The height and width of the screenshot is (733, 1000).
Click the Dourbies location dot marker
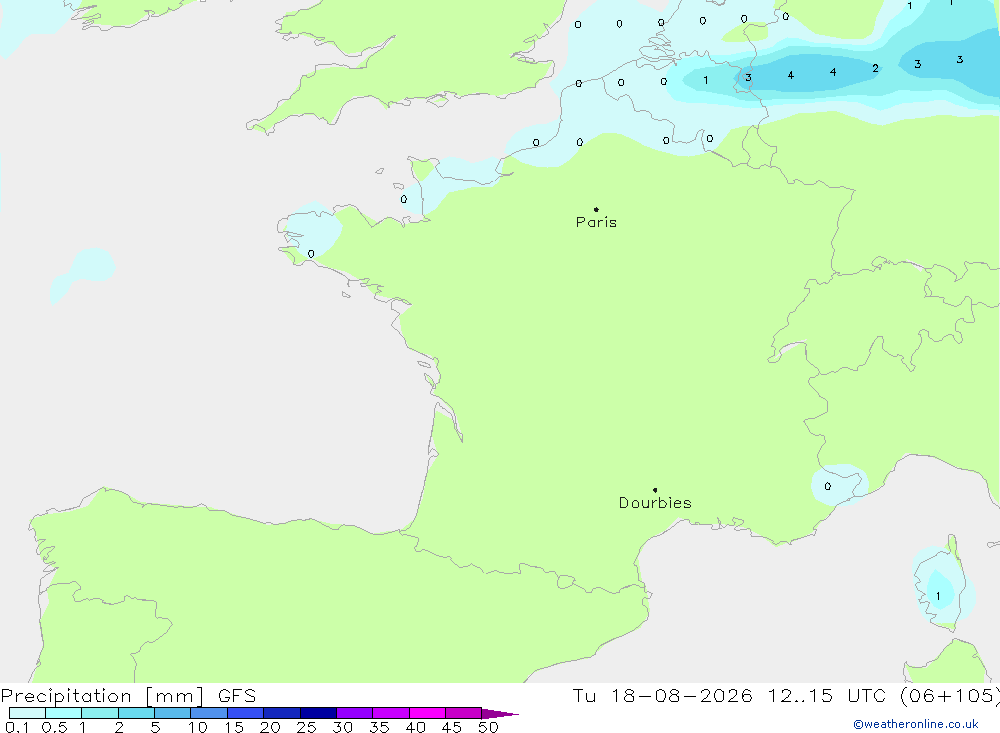(655, 490)
